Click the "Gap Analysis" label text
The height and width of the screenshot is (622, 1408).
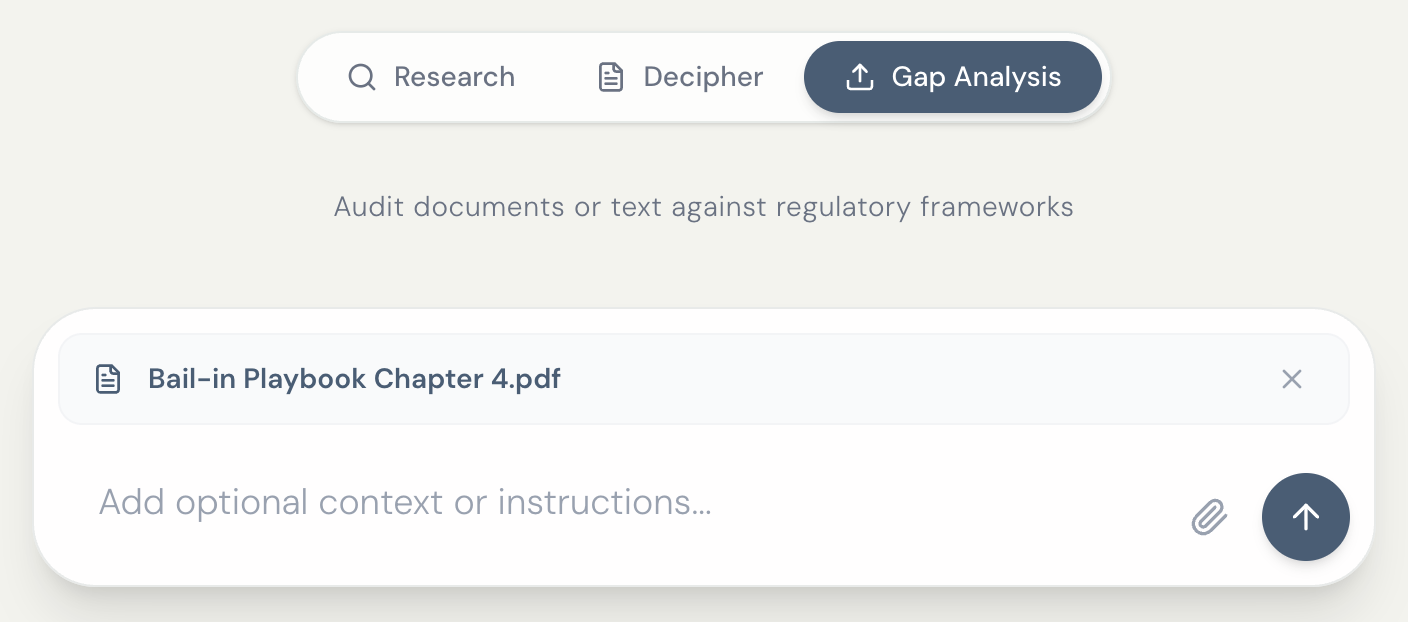coord(976,77)
